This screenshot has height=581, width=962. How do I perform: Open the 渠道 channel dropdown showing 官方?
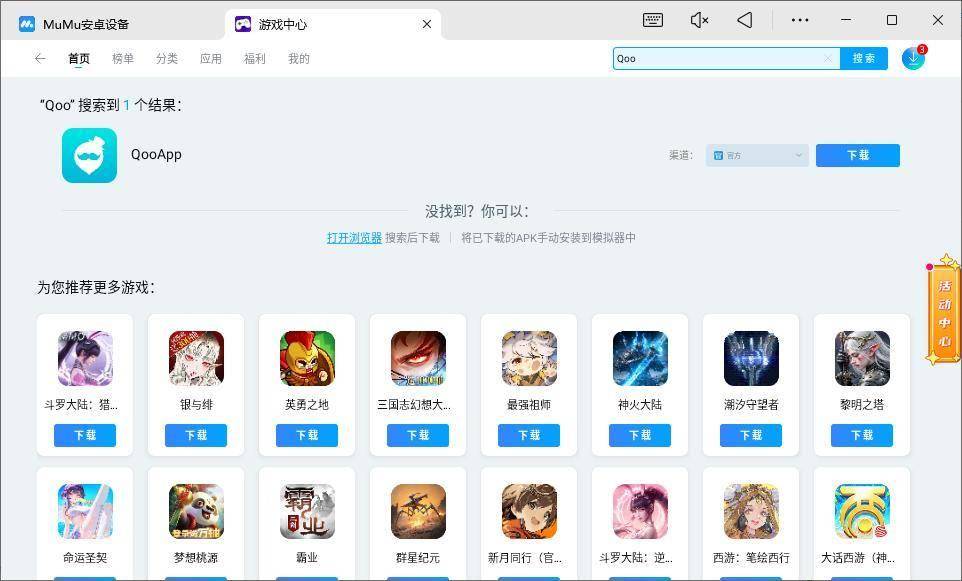click(757, 155)
